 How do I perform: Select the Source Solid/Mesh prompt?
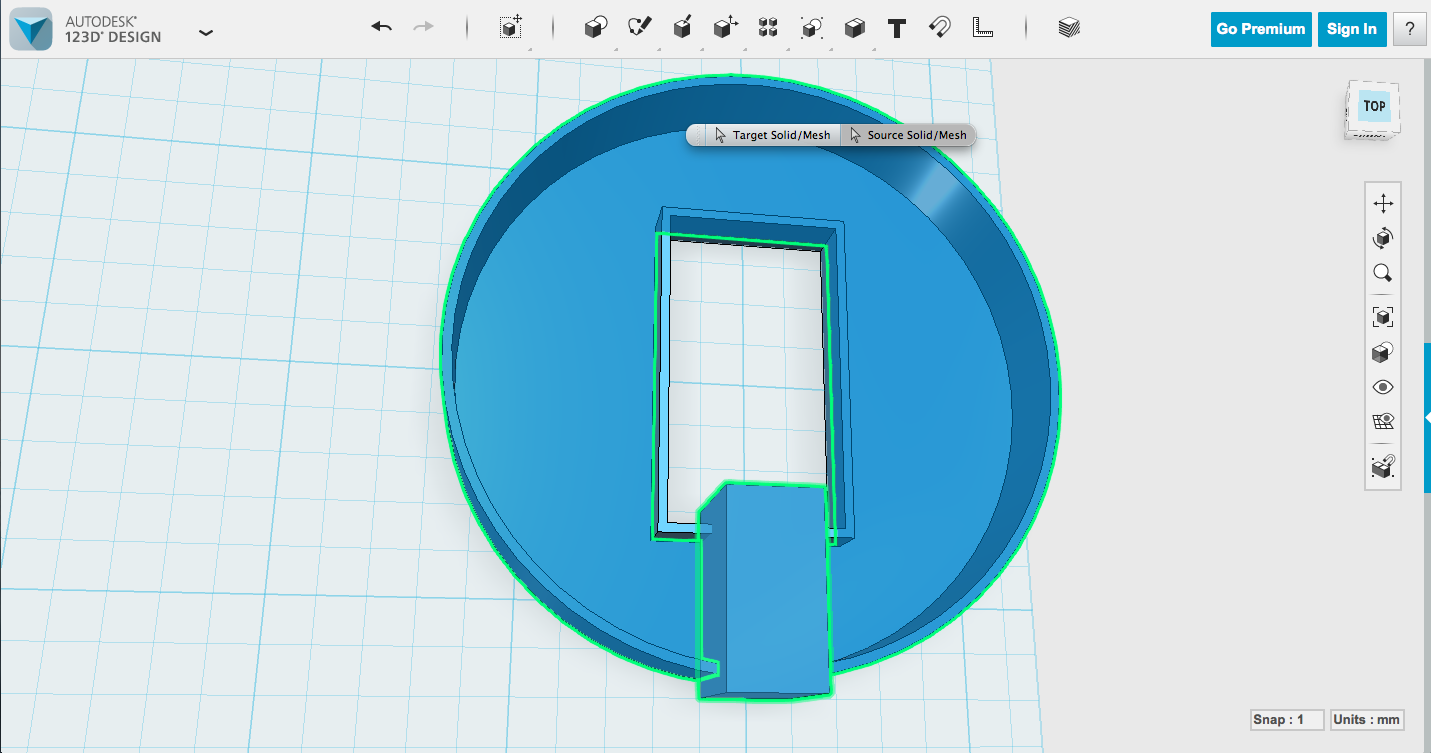click(x=909, y=135)
